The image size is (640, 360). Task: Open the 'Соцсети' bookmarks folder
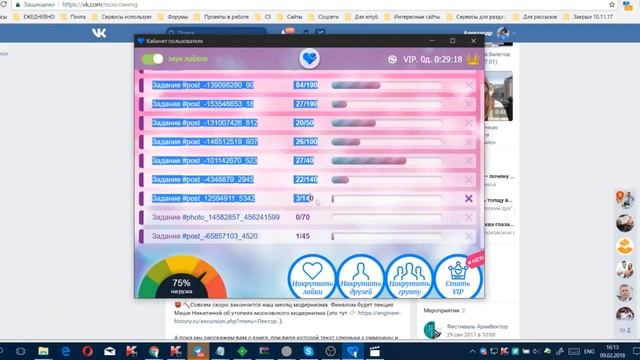click(323, 17)
